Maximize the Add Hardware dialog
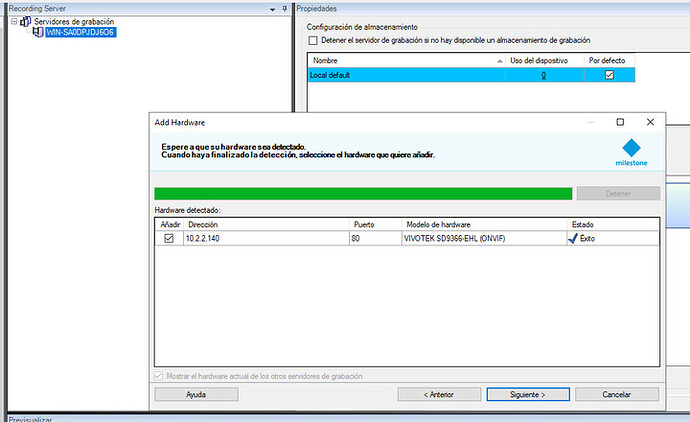690x422 pixels. (620, 121)
